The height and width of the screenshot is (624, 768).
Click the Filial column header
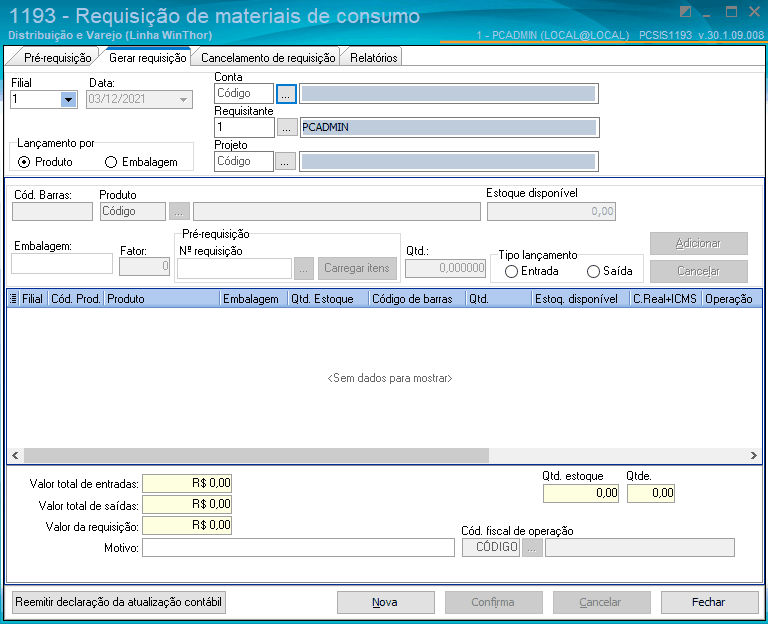pos(33,299)
